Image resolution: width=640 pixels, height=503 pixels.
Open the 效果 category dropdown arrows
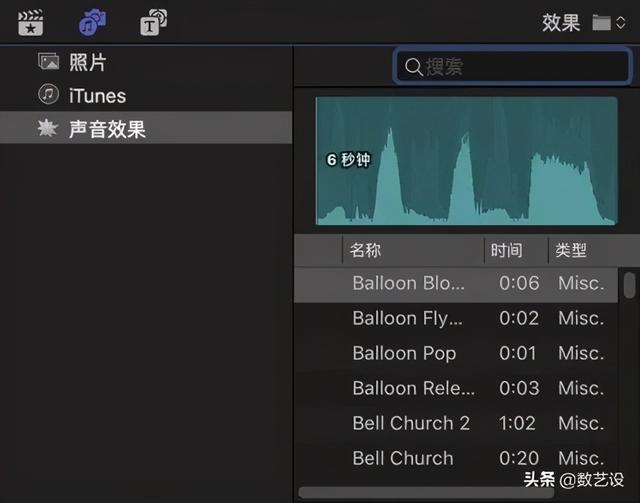point(621,22)
